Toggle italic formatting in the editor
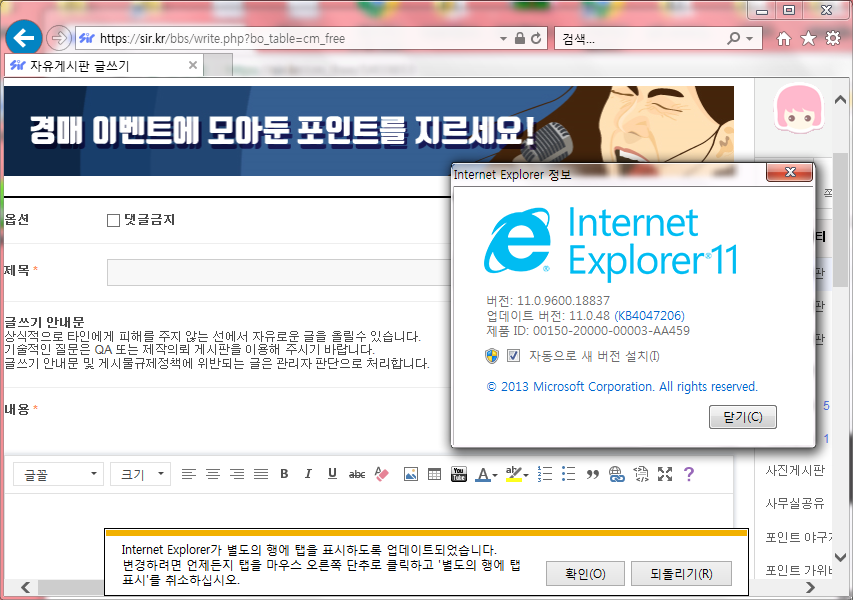The width and height of the screenshot is (853, 600). 308,474
